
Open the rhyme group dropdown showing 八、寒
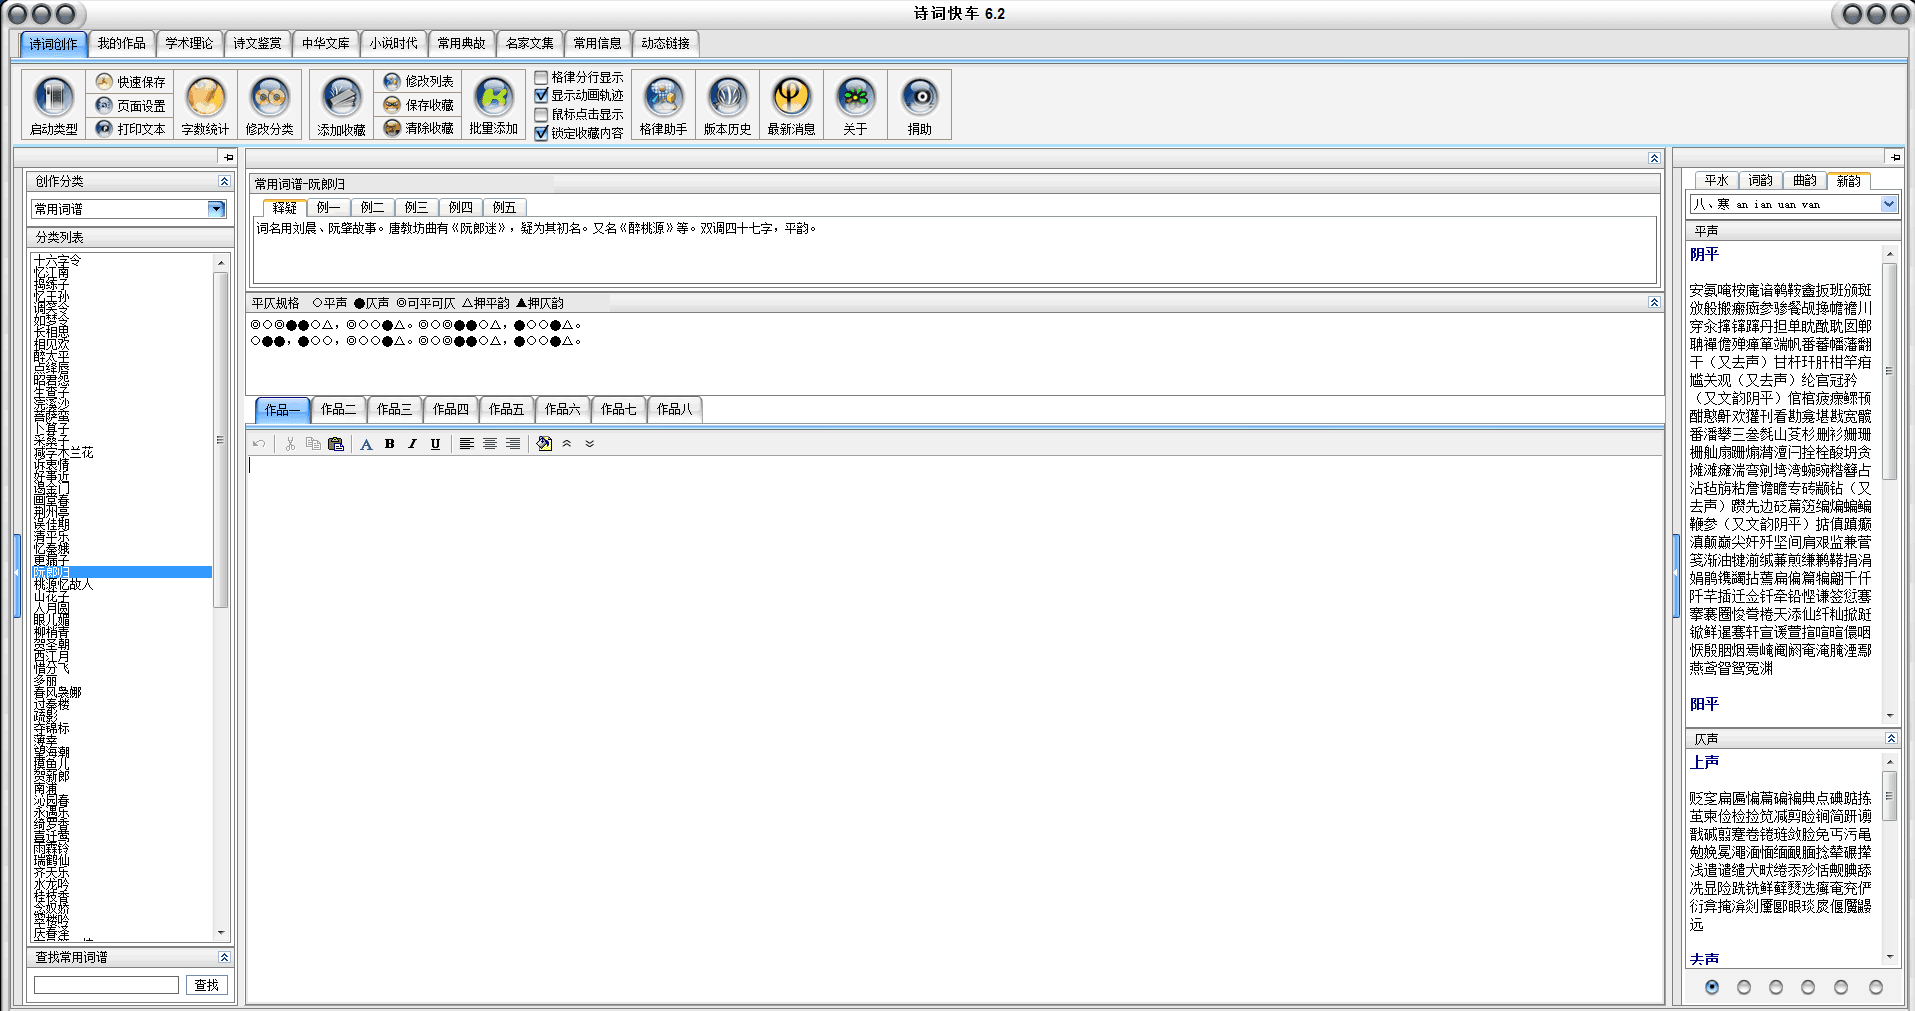pos(1888,204)
